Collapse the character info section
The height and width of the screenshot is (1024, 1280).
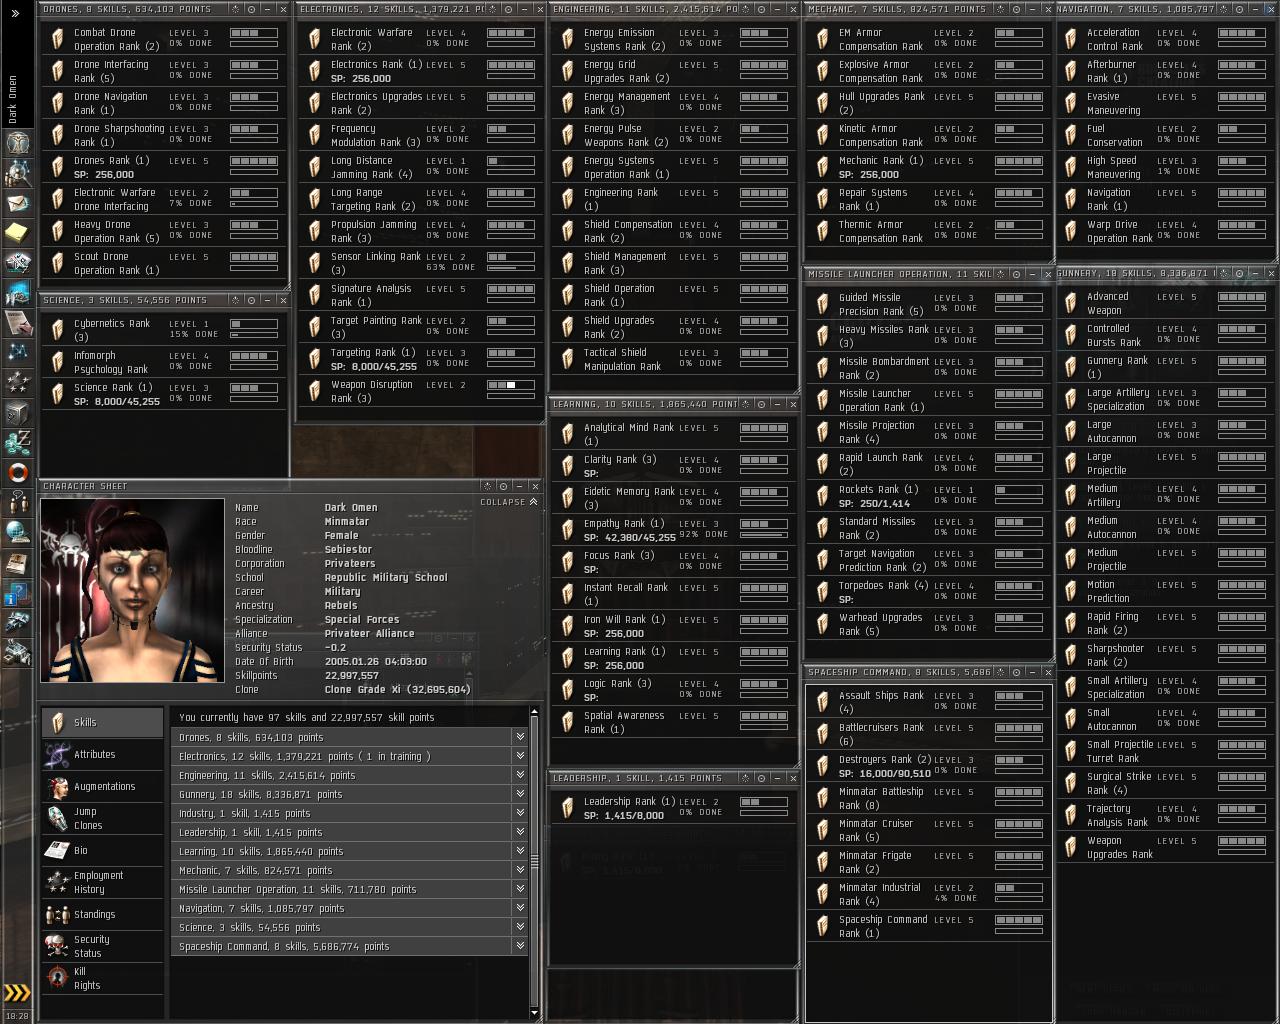coord(509,502)
